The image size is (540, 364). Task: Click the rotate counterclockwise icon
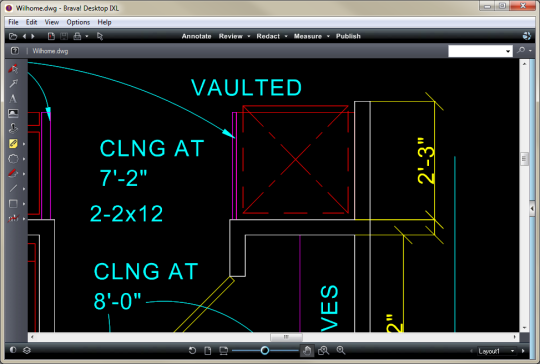pyautogui.click(x=192, y=351)
